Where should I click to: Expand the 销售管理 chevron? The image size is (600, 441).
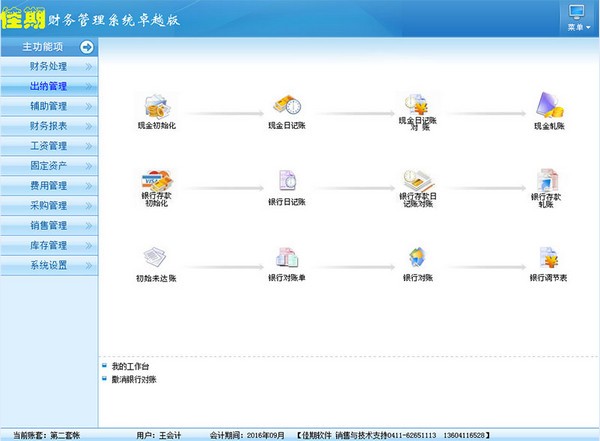(88, 226)
